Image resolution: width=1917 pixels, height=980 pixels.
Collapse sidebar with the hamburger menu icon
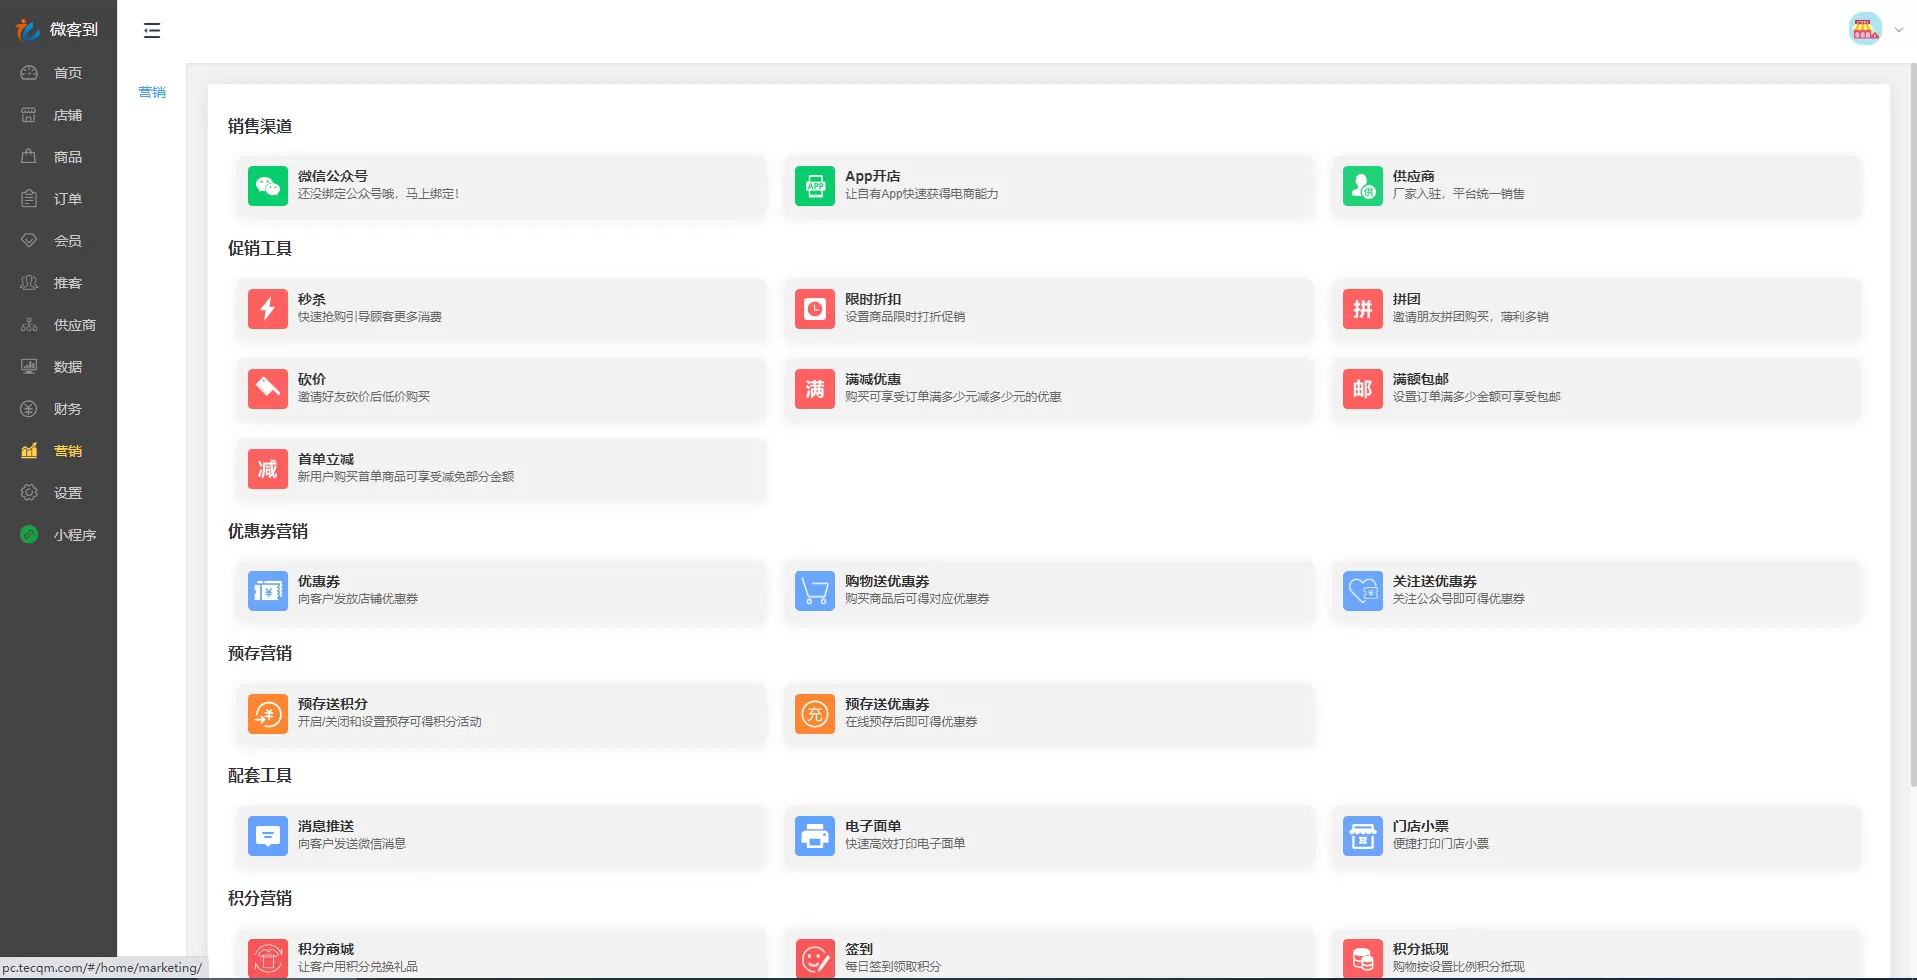[x=152, y=31]
